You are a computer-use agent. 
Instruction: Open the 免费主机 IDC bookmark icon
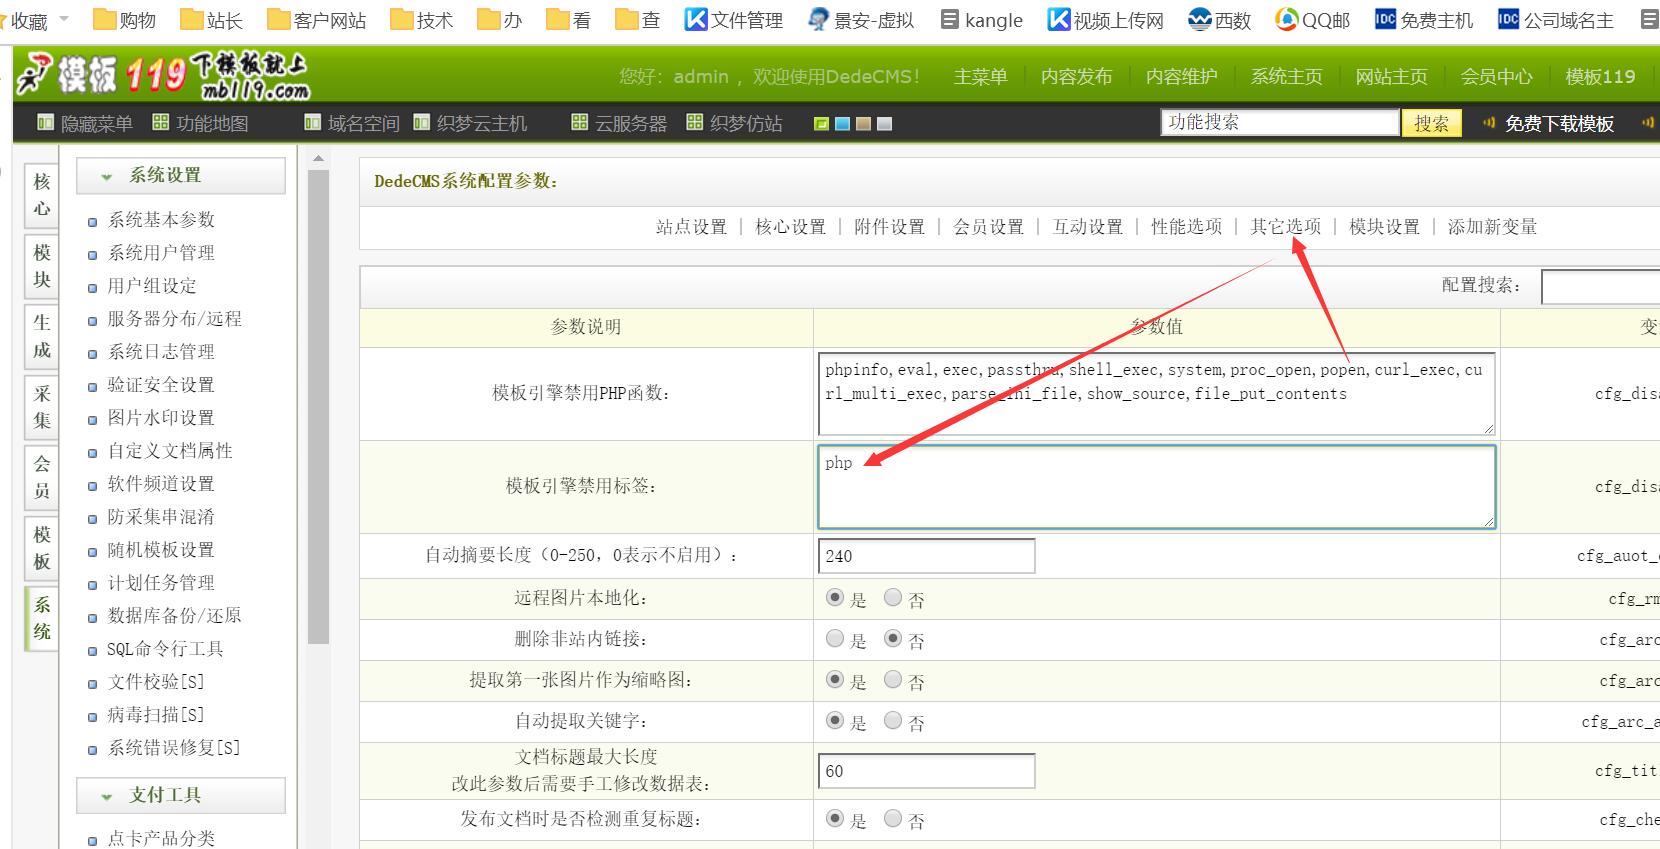1385,19
